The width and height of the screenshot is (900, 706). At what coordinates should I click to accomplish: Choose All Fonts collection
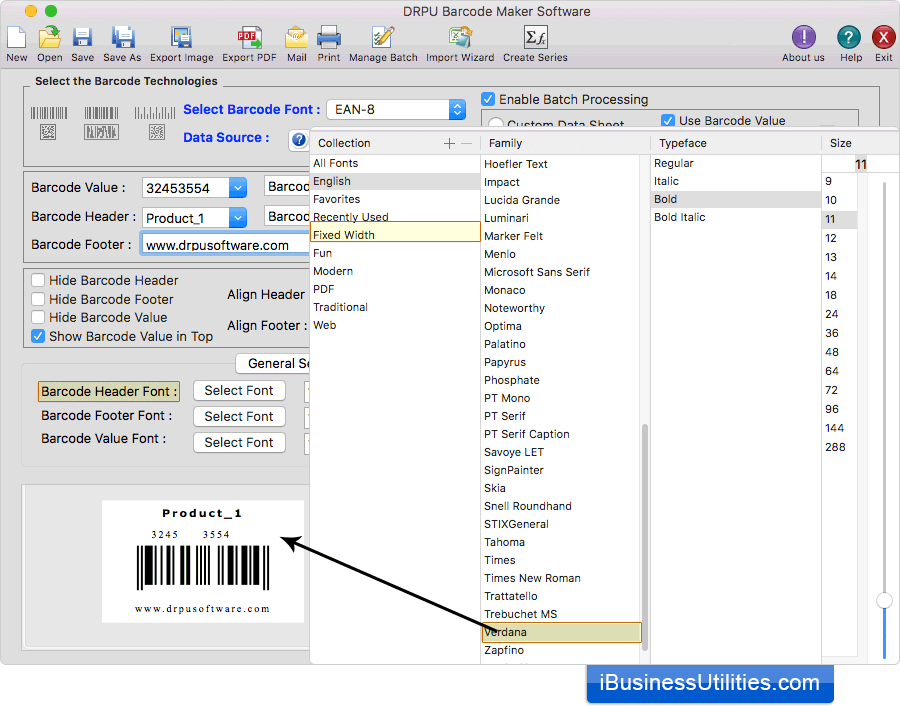[395, 164]
